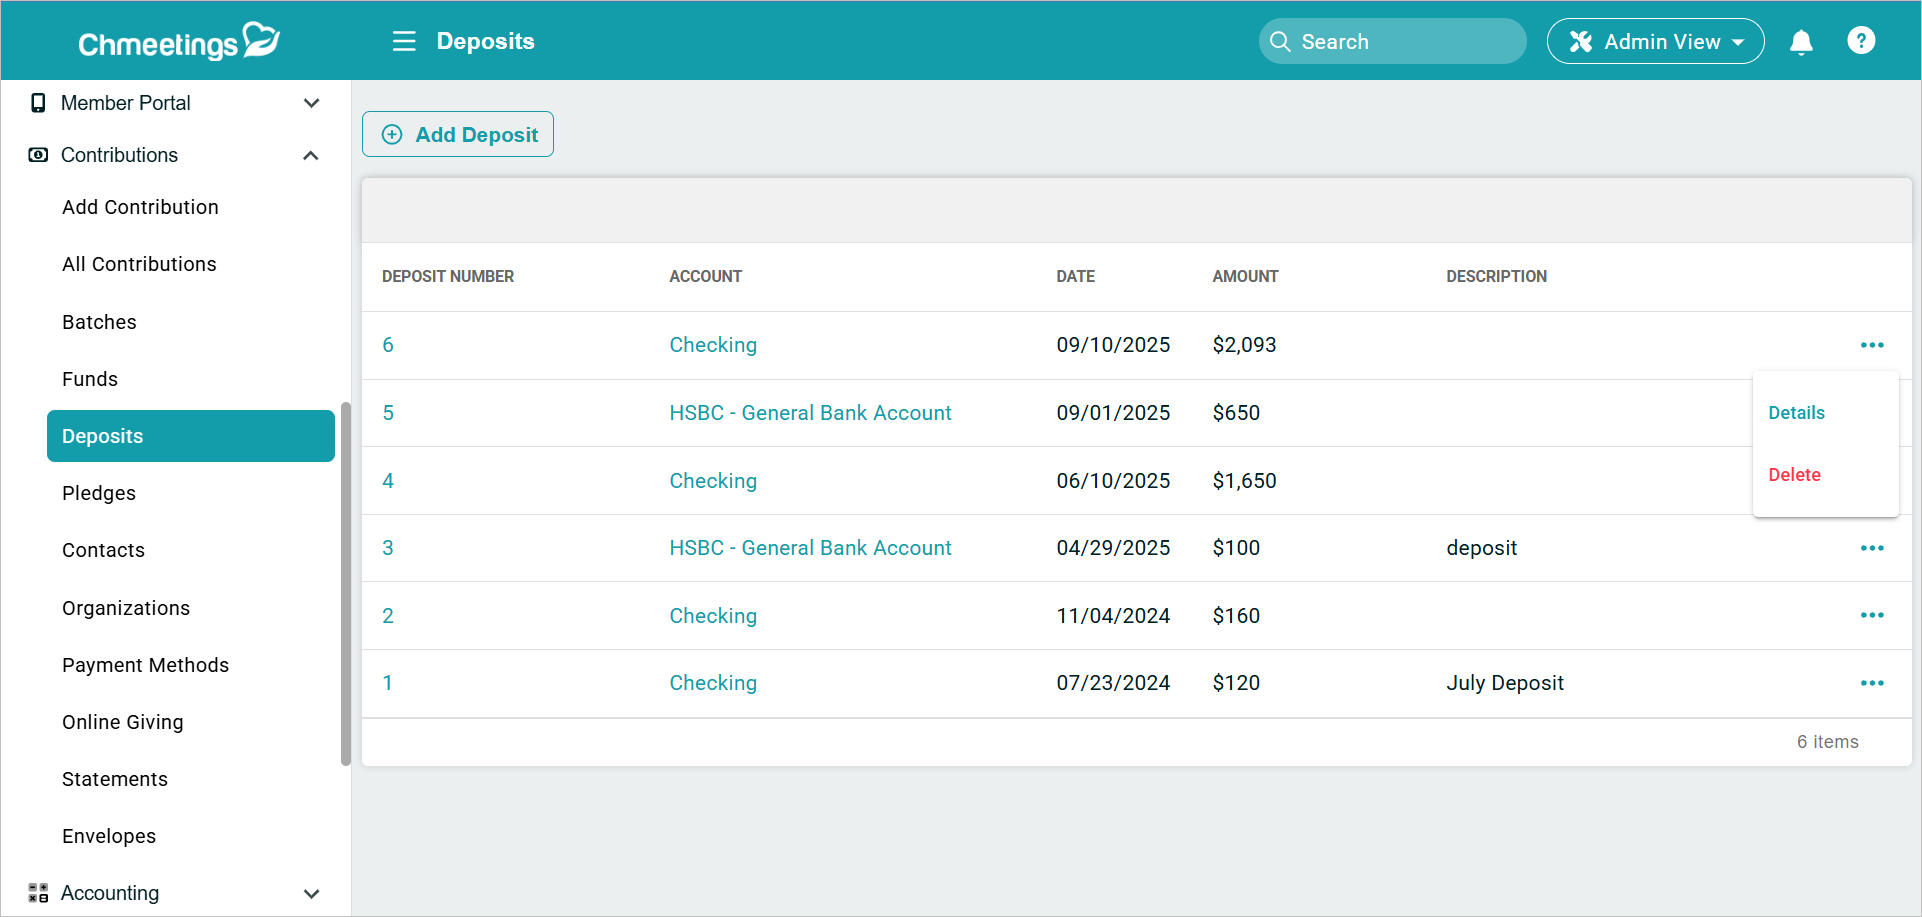This screenshot has height=917, width=1922.
Task: Select Details from the context menu
Action: pyautogui.click(x=1796, y=413)
